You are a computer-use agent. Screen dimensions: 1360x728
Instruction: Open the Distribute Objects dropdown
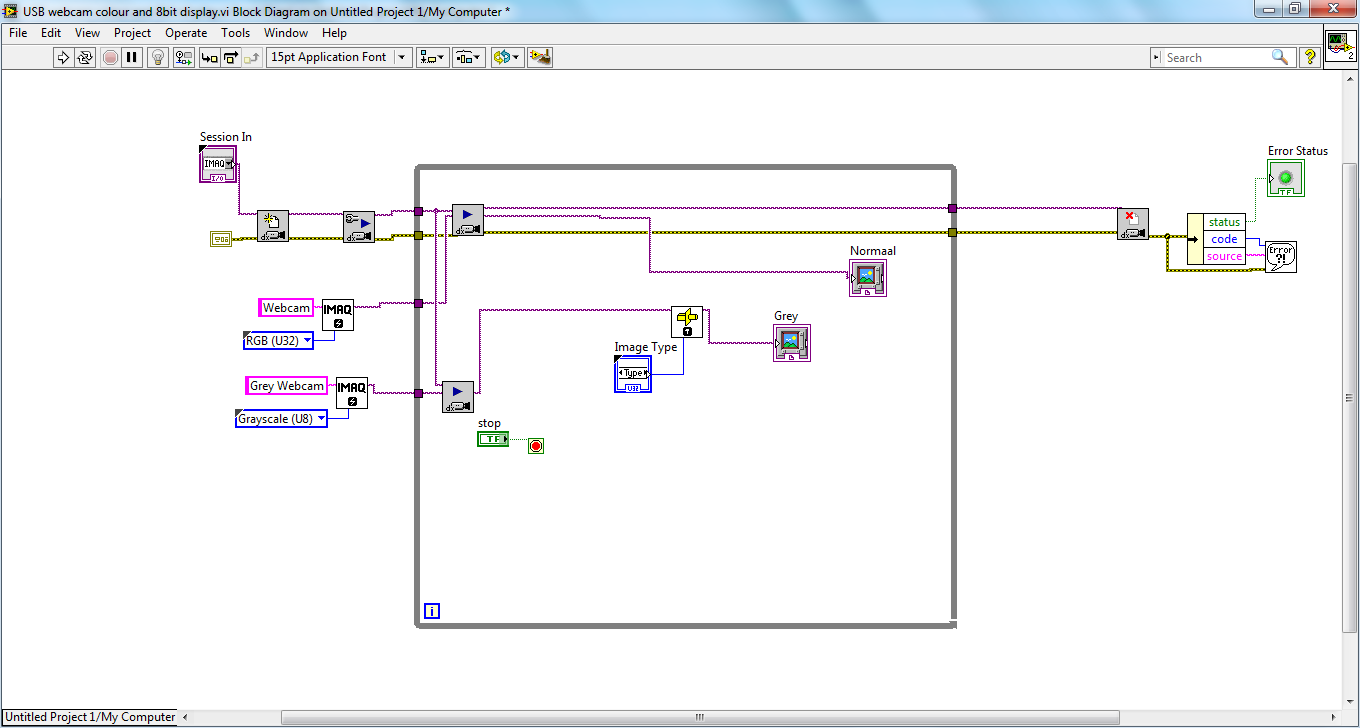point(469,57)
